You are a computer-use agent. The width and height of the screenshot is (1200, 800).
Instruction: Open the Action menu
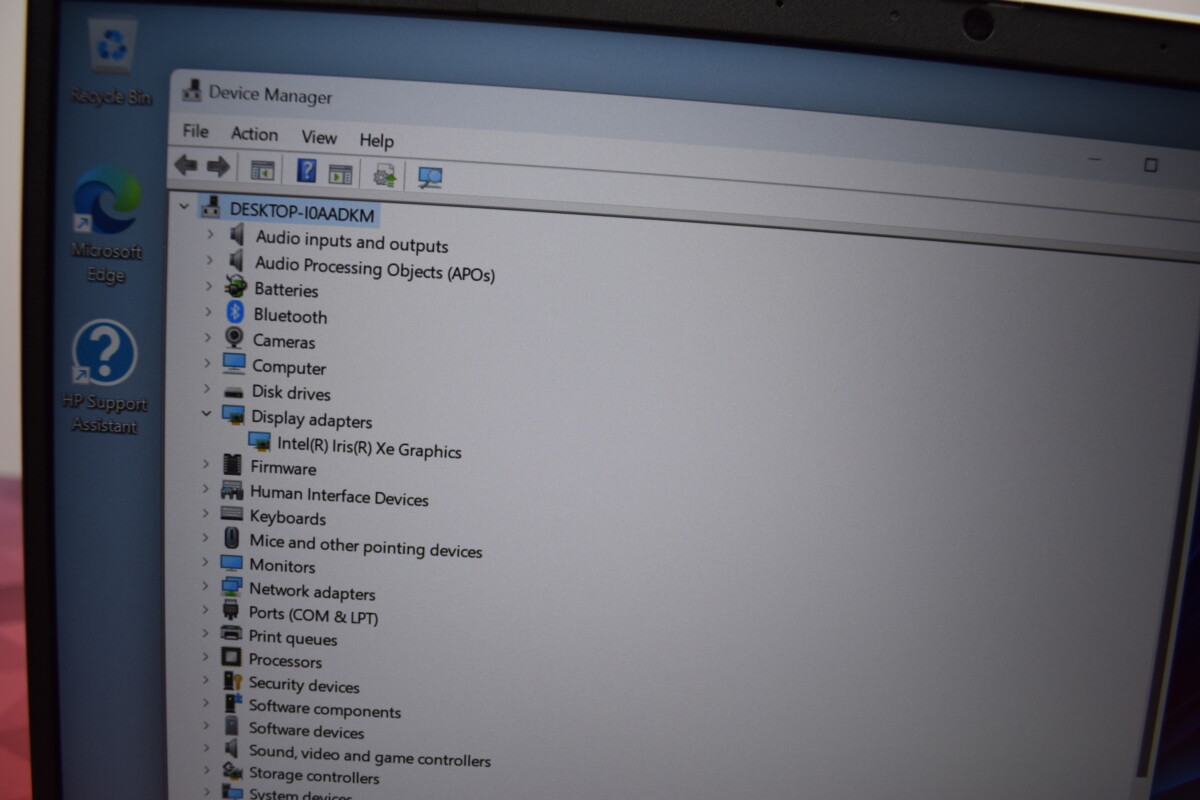pos(254,134)
